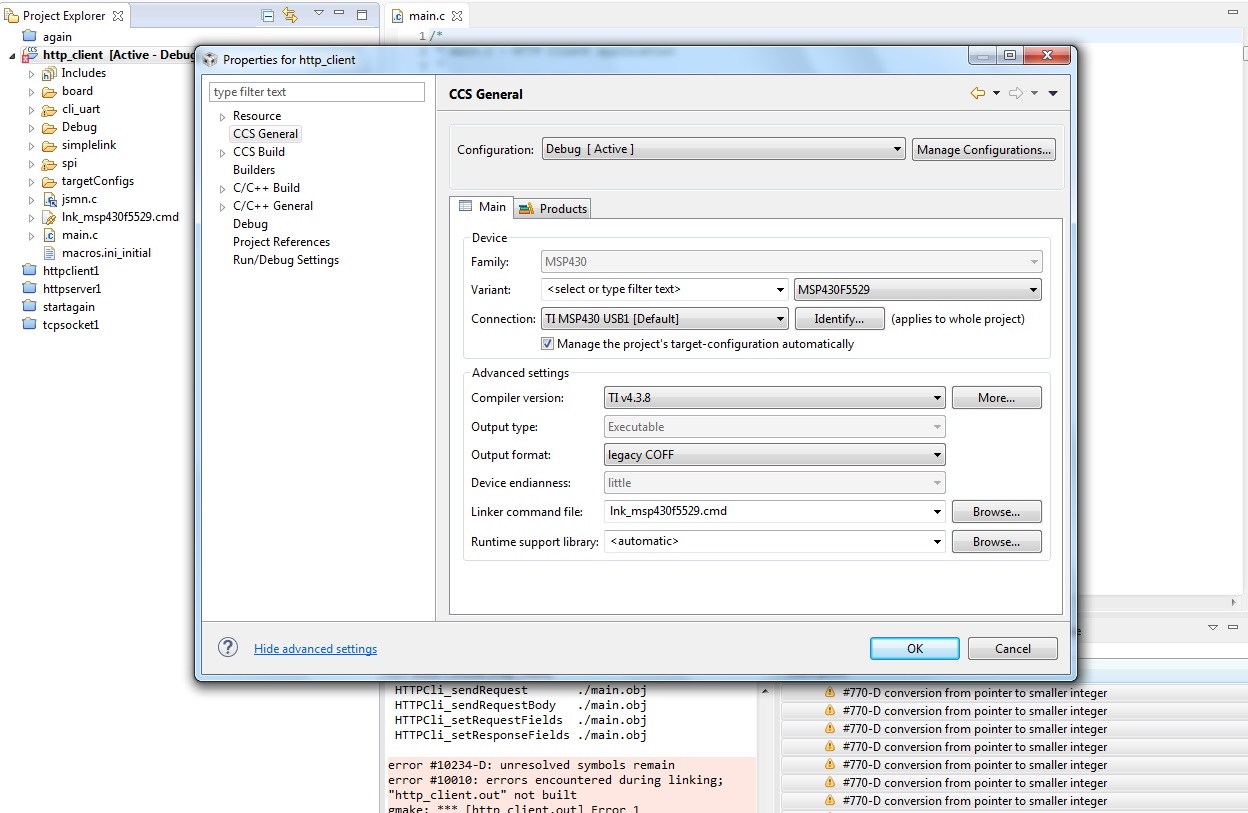Close the Project Explorer tab
The height and width of the screenshot is (813, 1248).
click(118, 16)
